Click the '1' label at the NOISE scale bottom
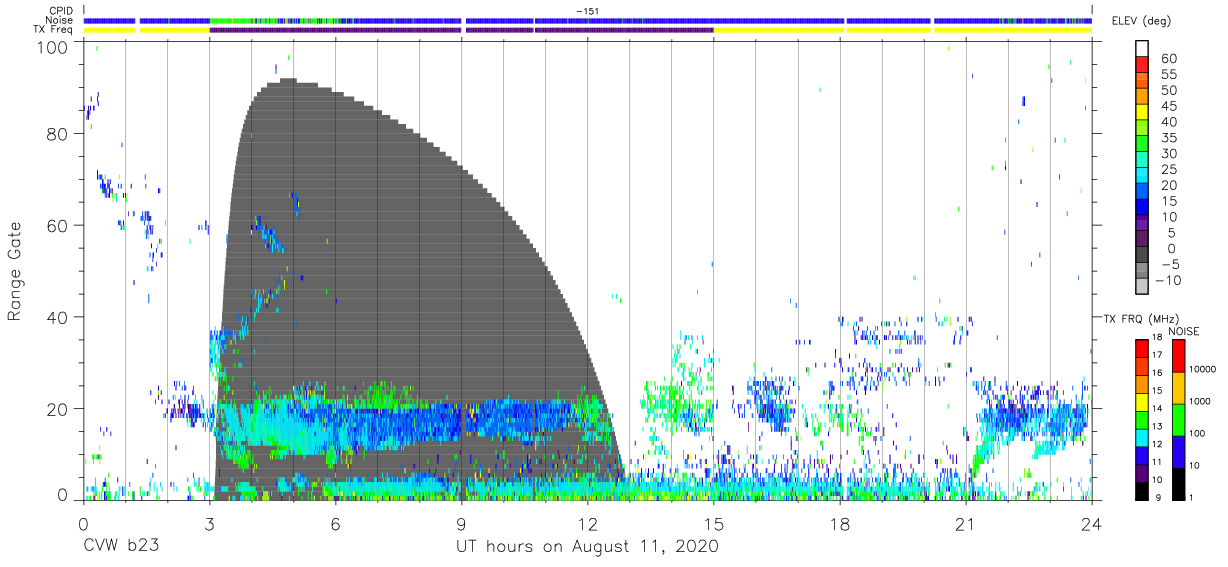The height and width of the screenshot is (567, 1228). coord(1192,497)
